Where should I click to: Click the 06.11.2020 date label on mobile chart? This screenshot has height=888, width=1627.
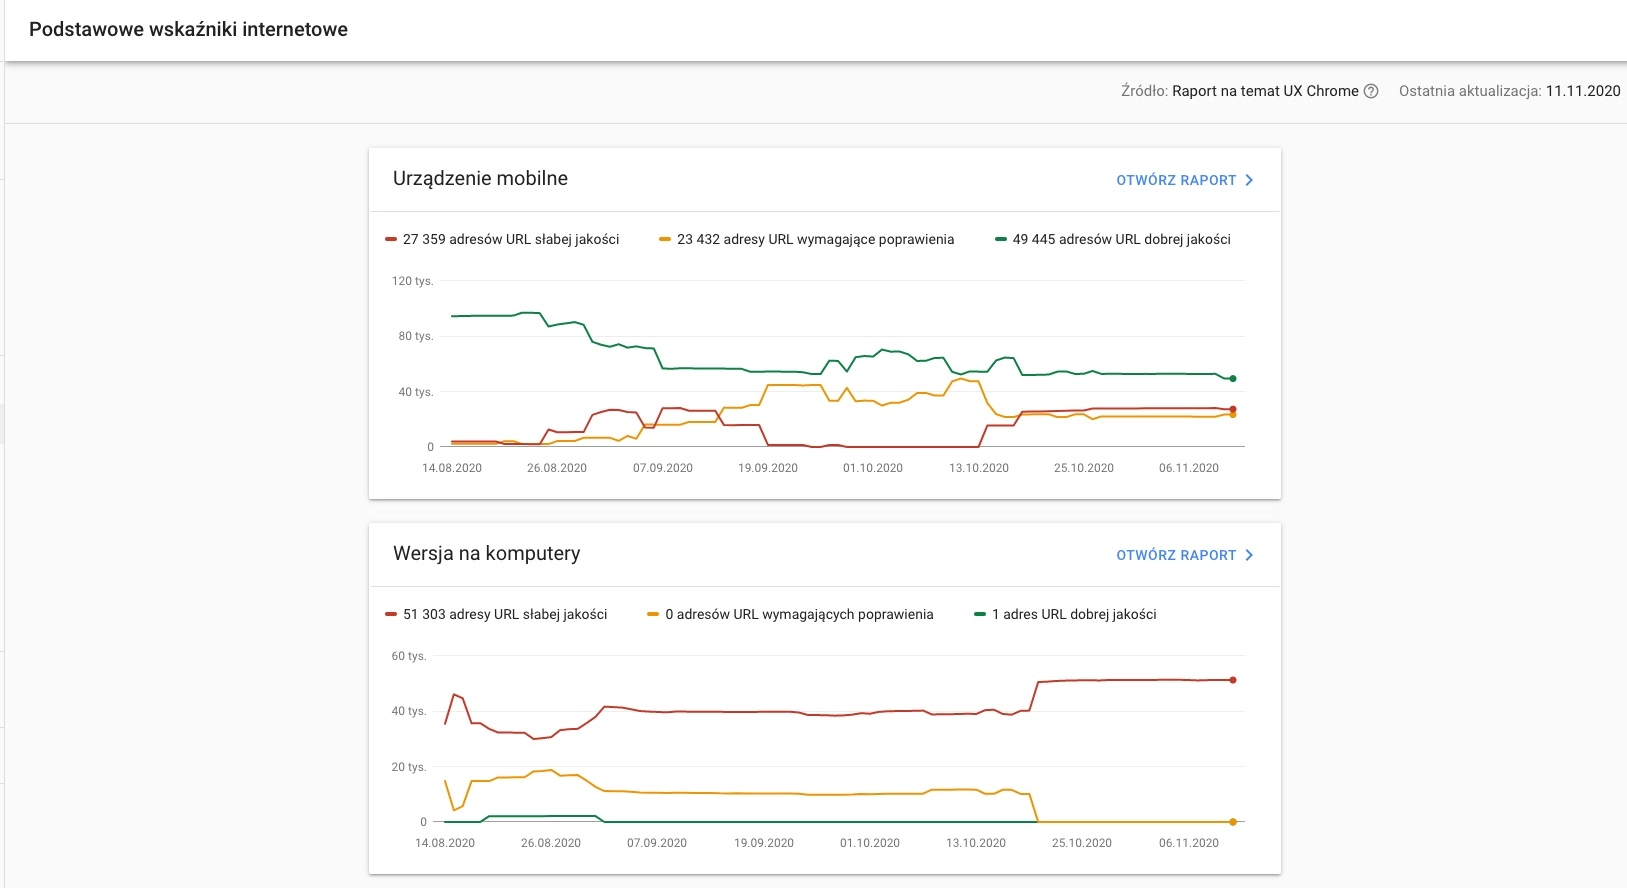tap(1189, 468)
